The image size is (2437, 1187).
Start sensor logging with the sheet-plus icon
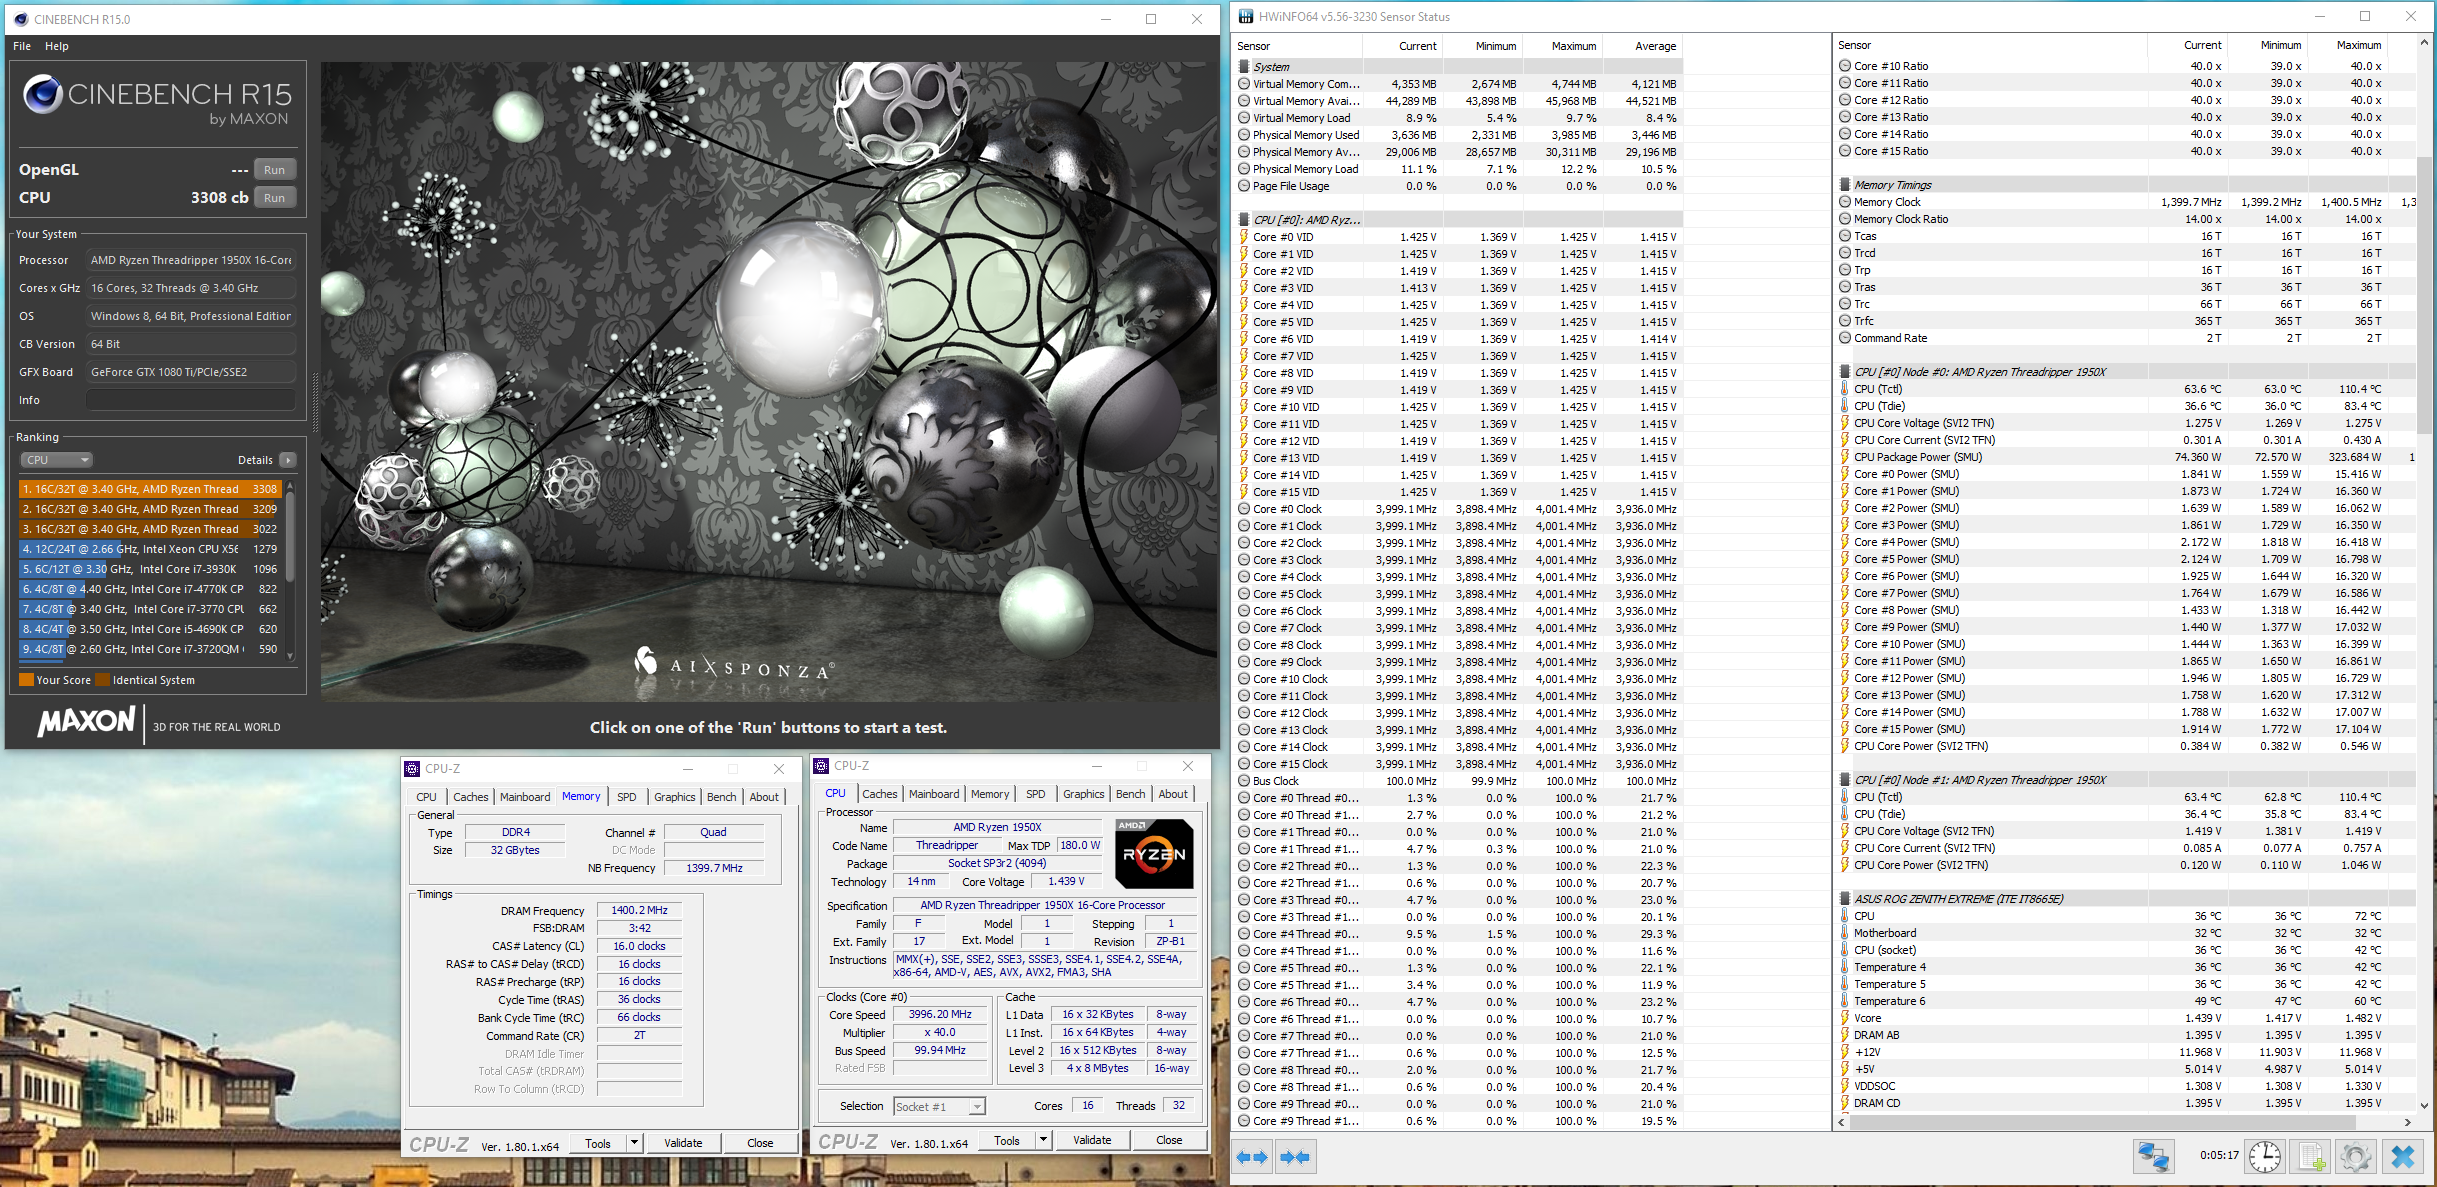[2311, 1157]
